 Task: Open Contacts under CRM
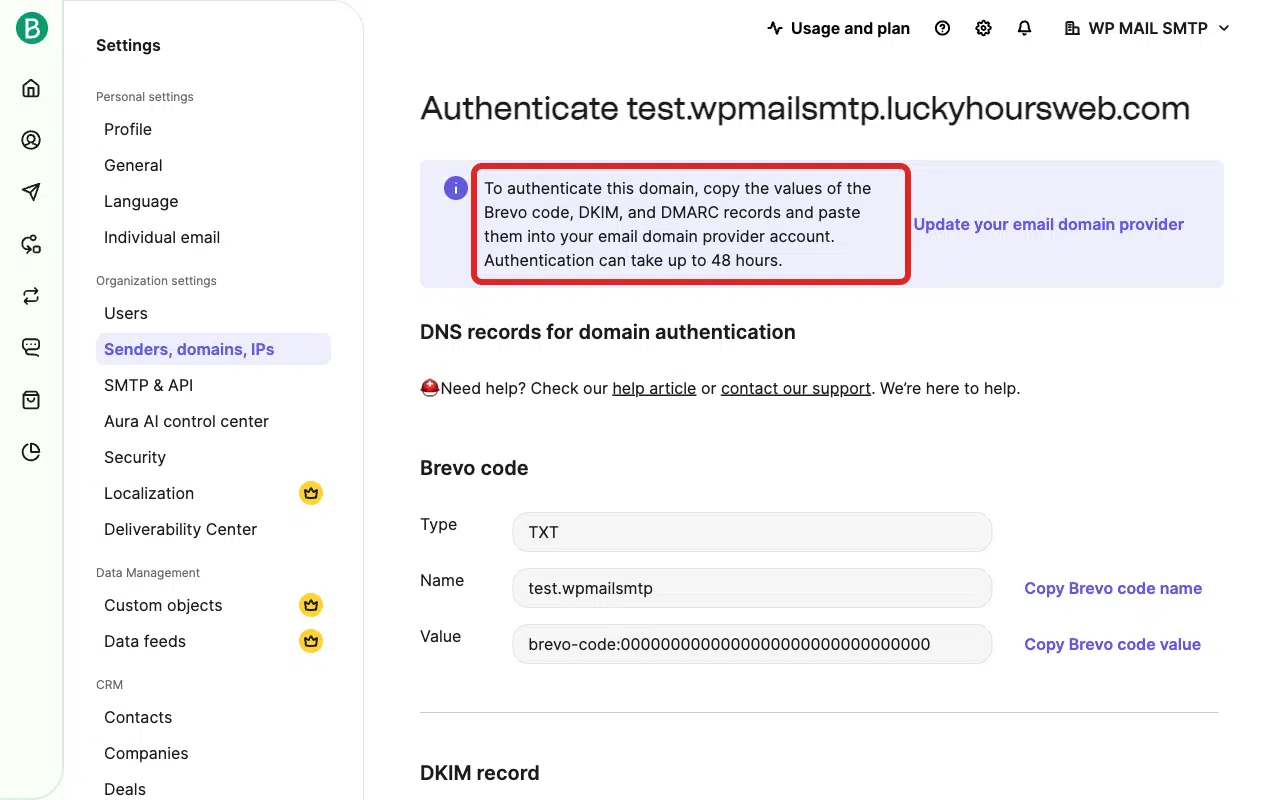click(x=138, y=717)
